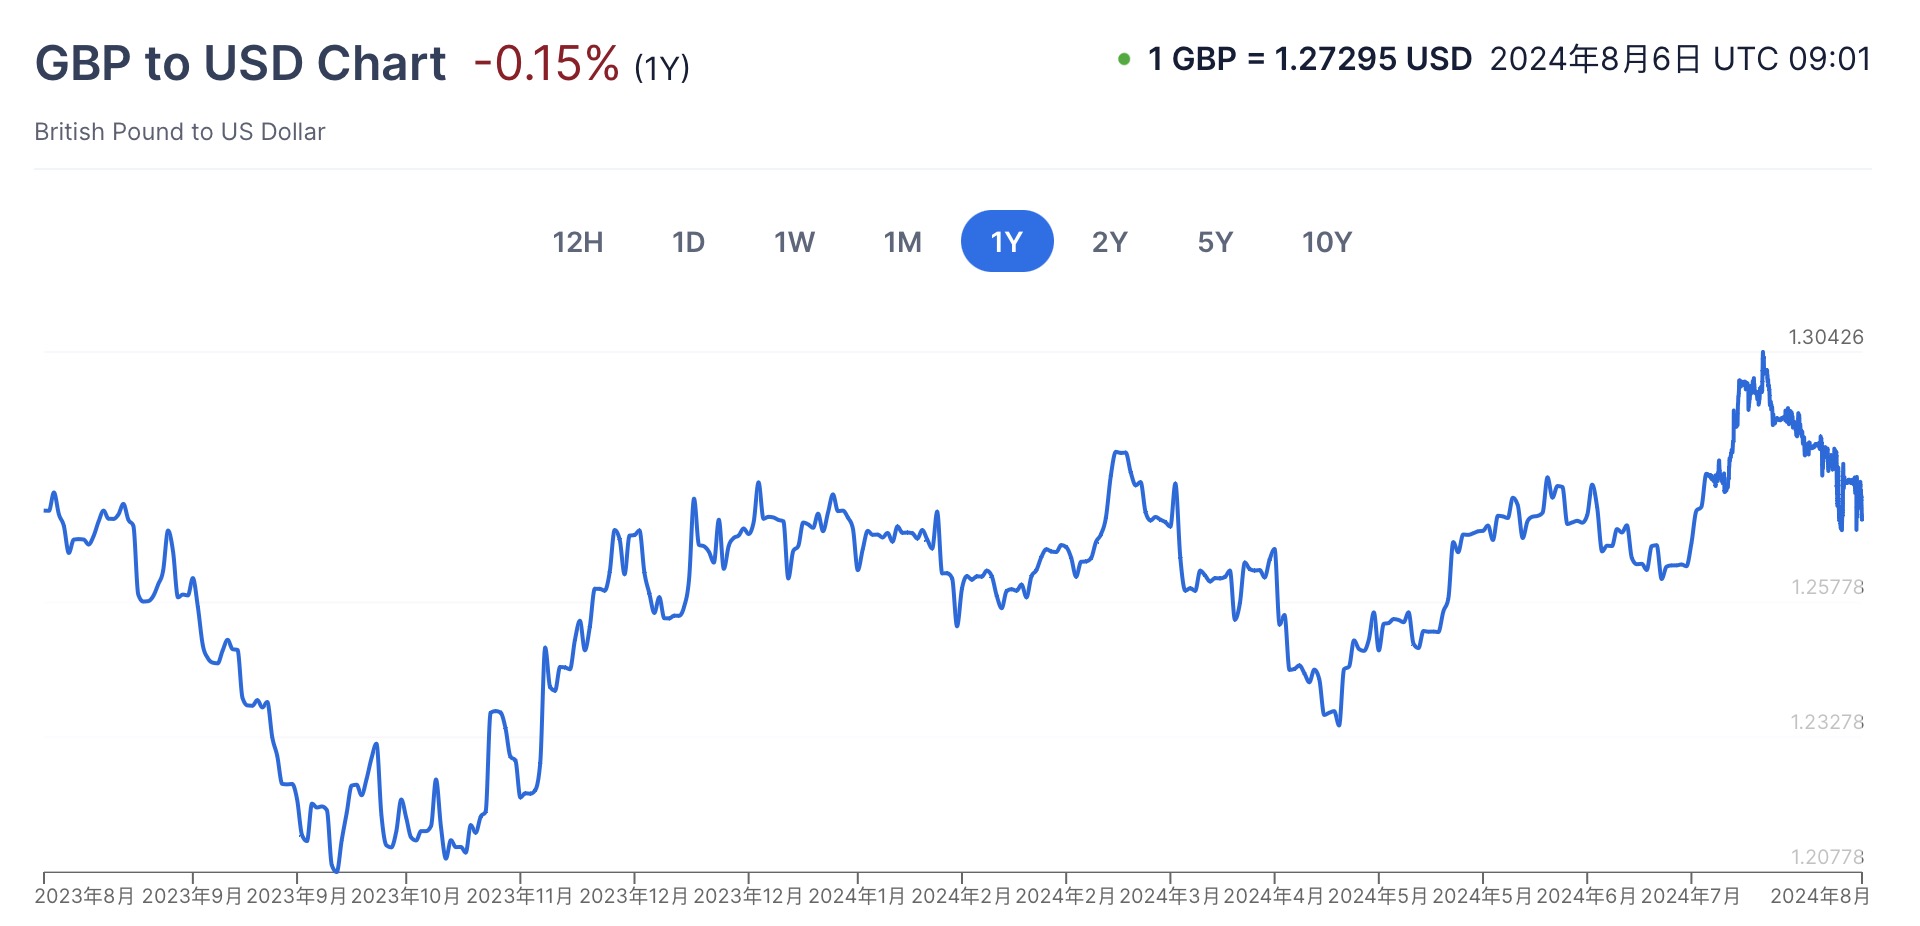The image size is (1920, 926).
Task: Click the British Pound to US Dollar subtitle
Action: coord(180,132)
